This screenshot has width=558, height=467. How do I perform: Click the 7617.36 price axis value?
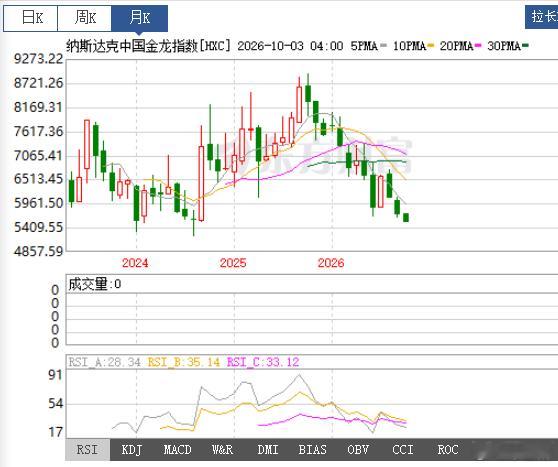[x=38, y=131]
